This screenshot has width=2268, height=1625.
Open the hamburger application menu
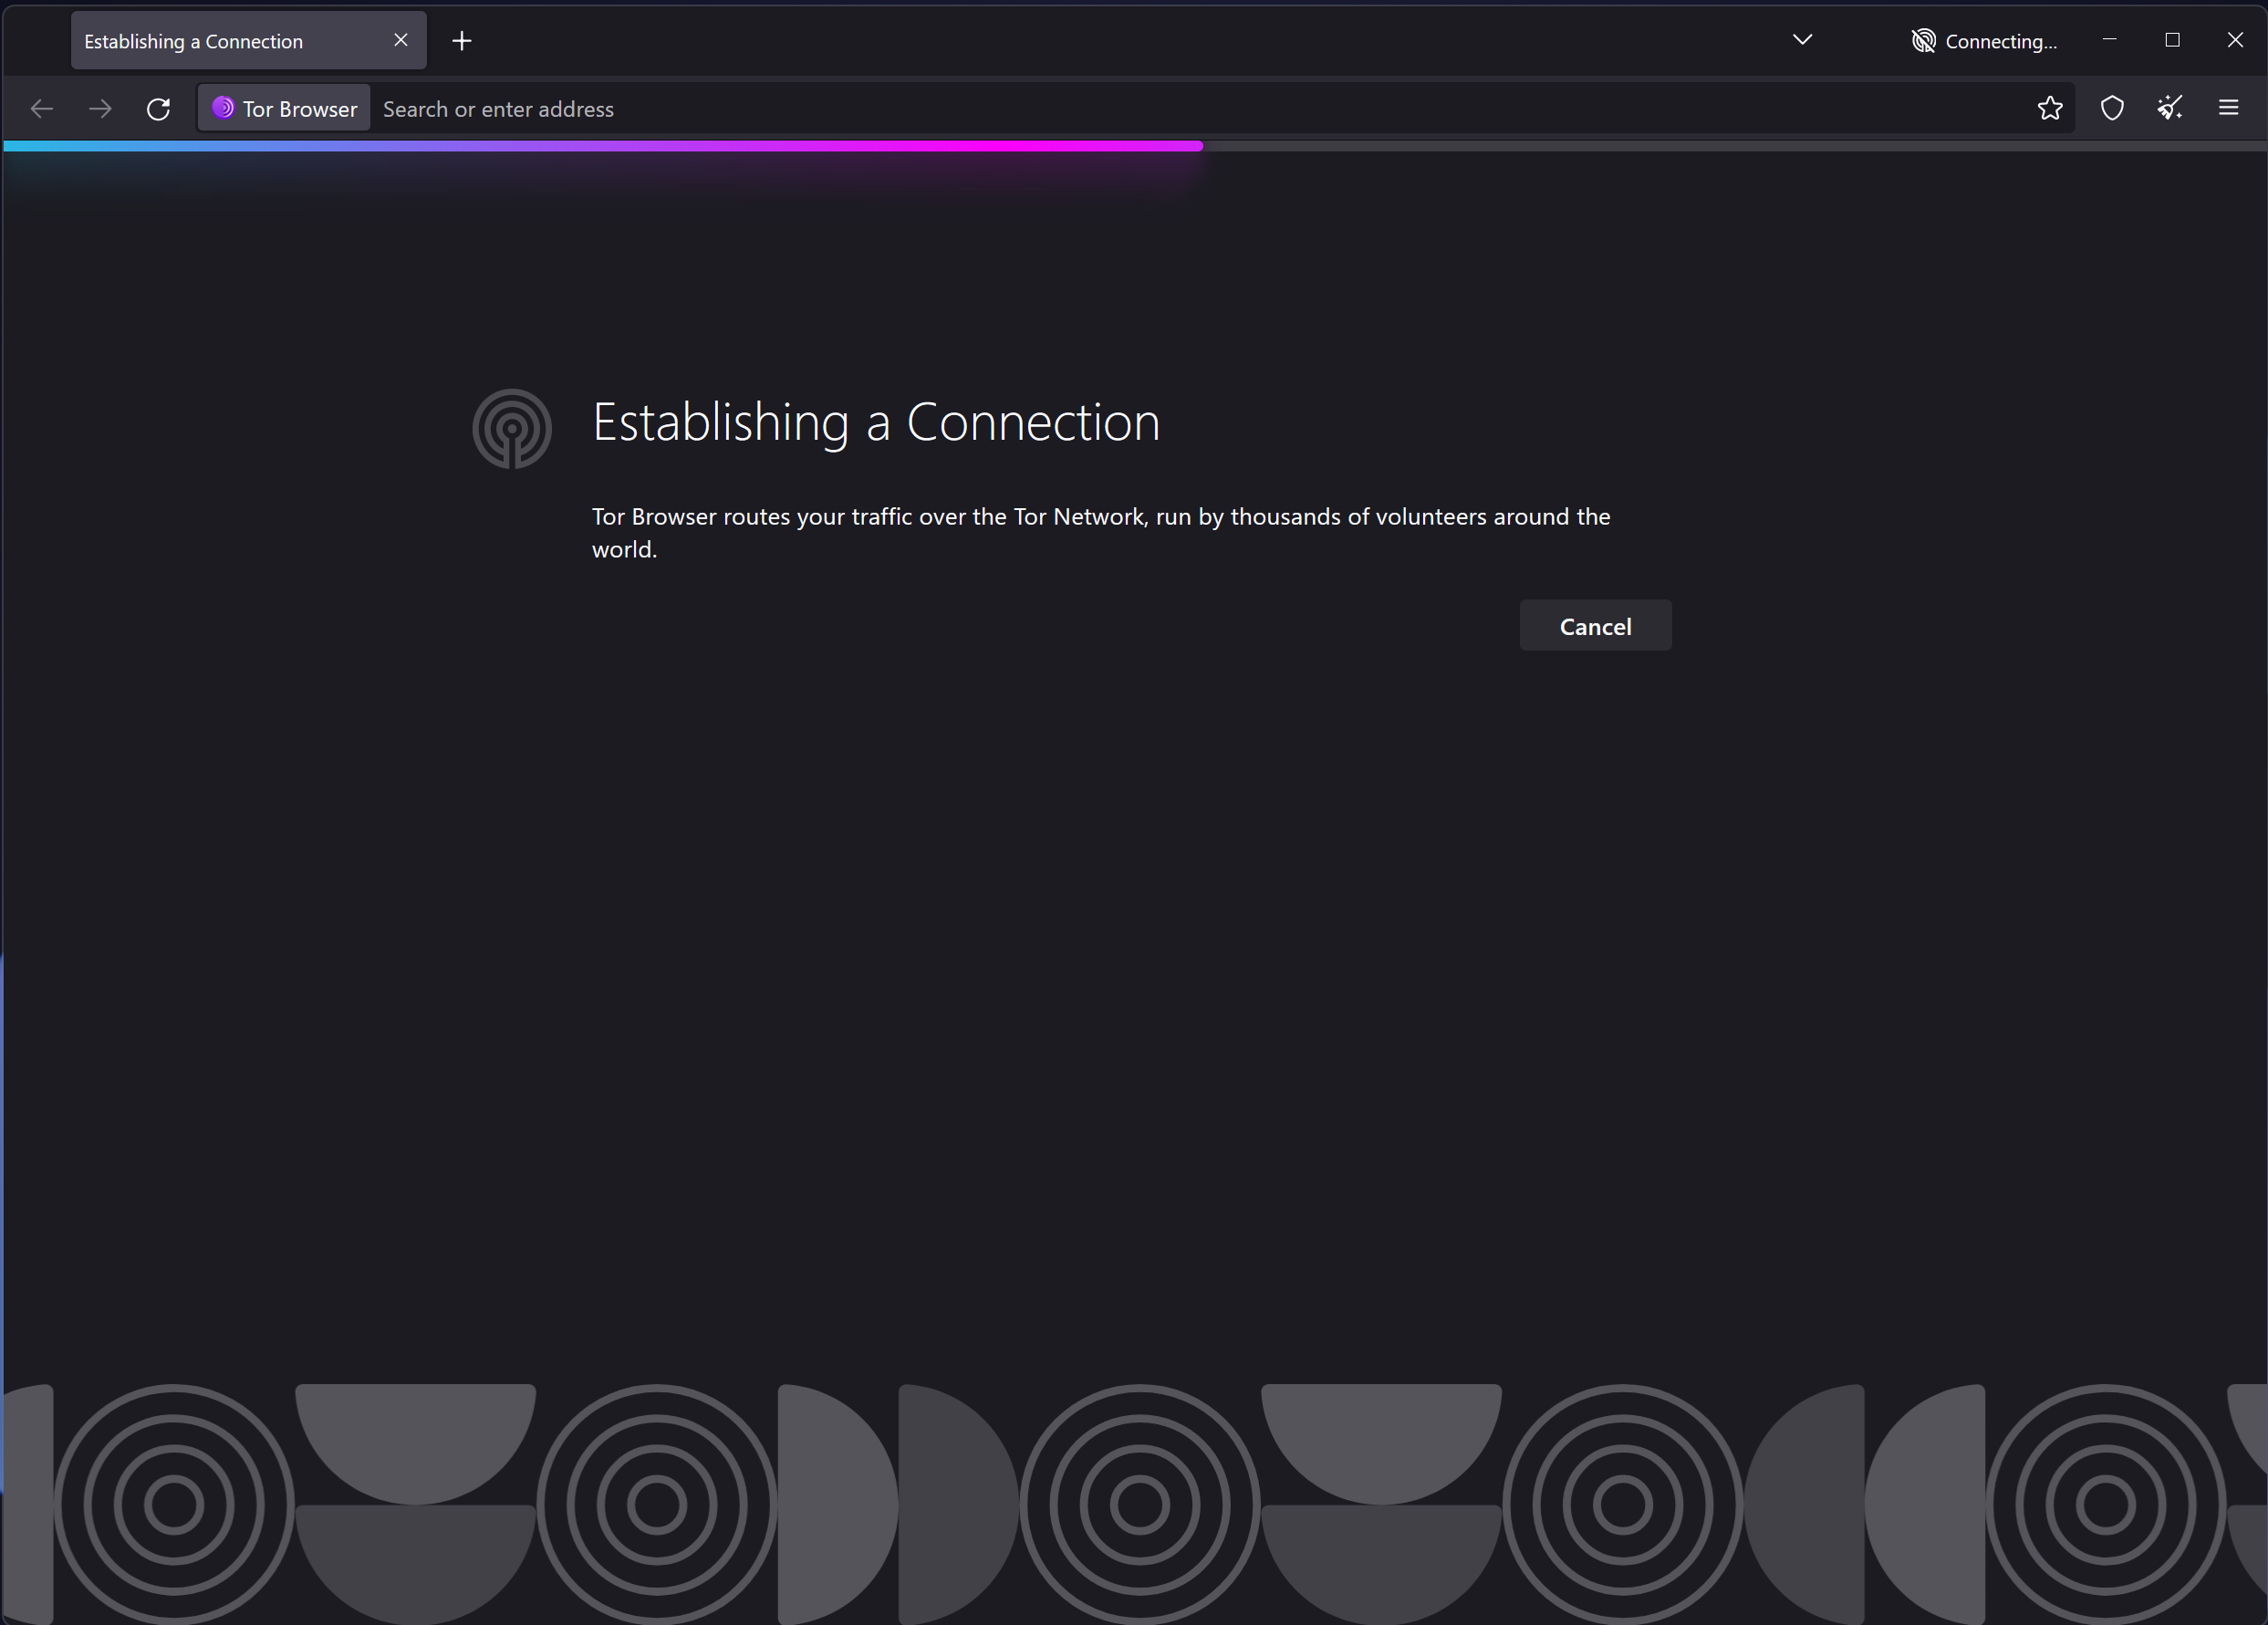point(2229,108)
